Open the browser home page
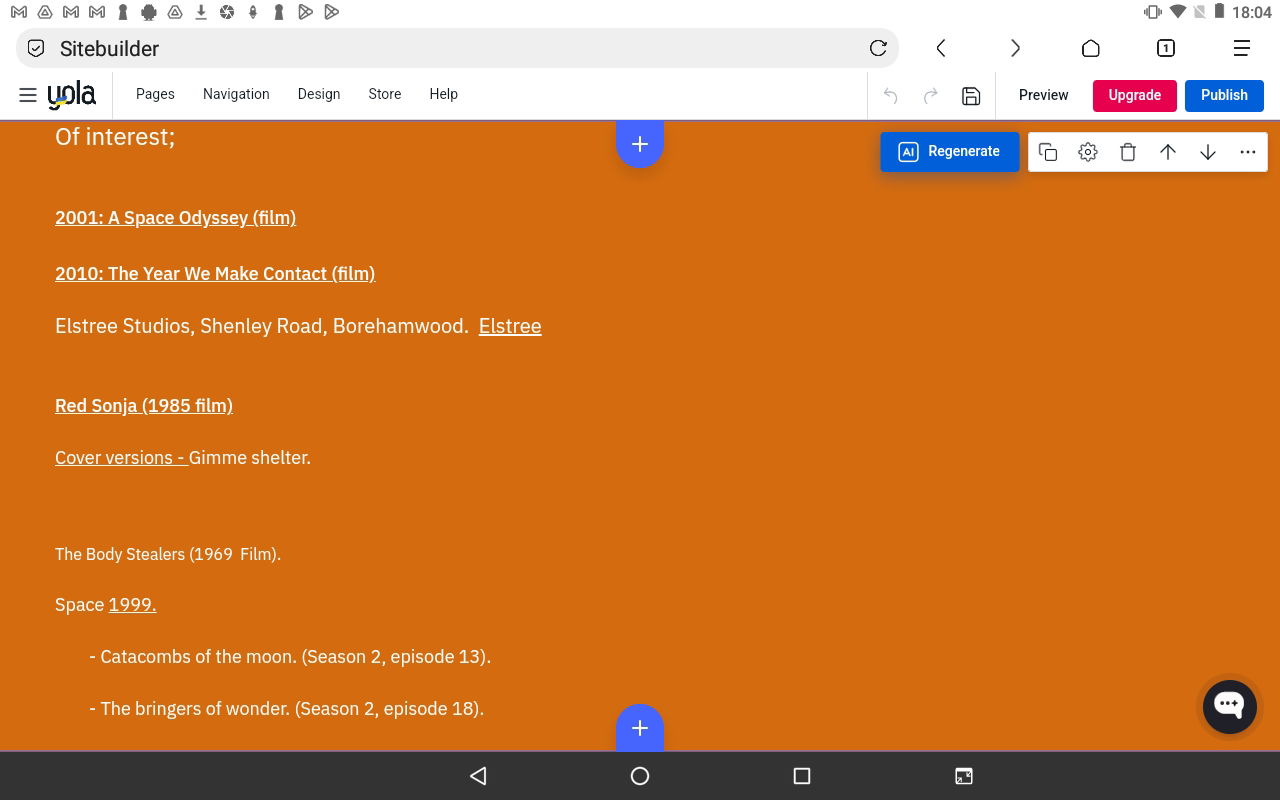This screenshot has height=800, width=1280. point(1091,48)
